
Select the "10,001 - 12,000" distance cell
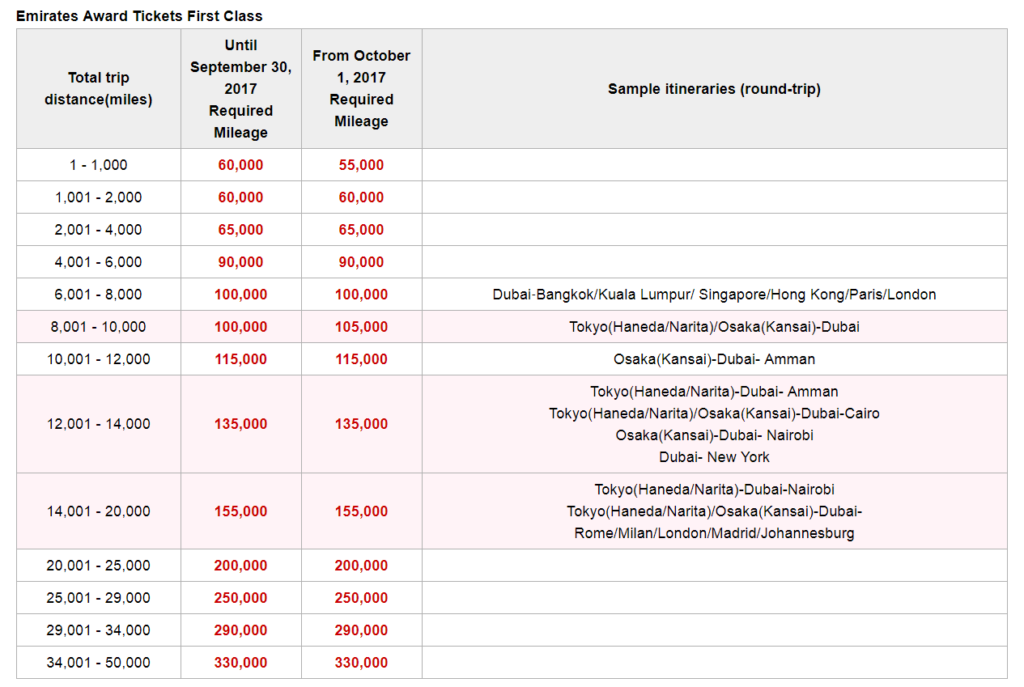pyautogui.click(x=99, y=359)
